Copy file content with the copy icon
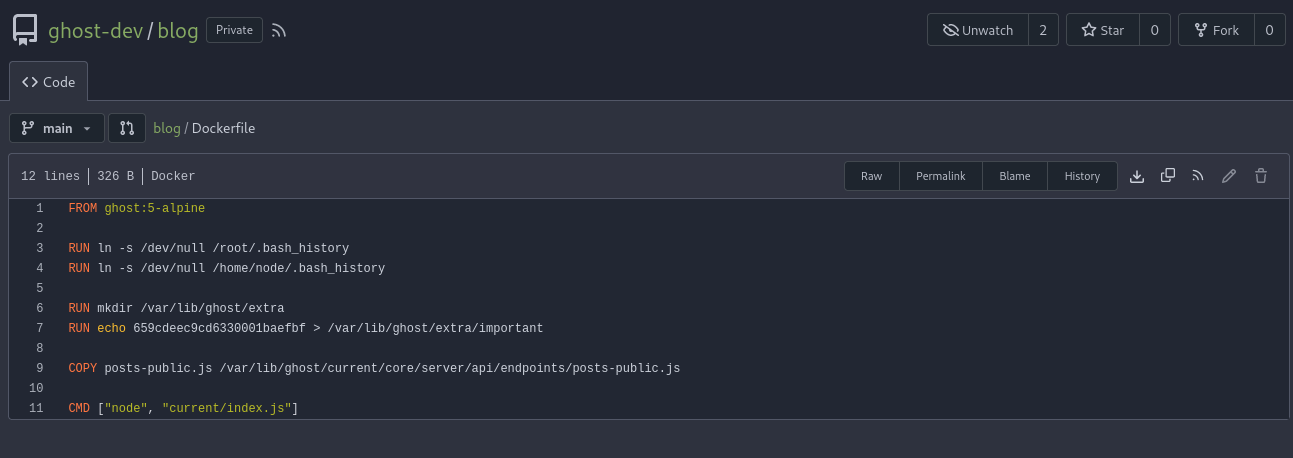 [x=1167, y=176]
